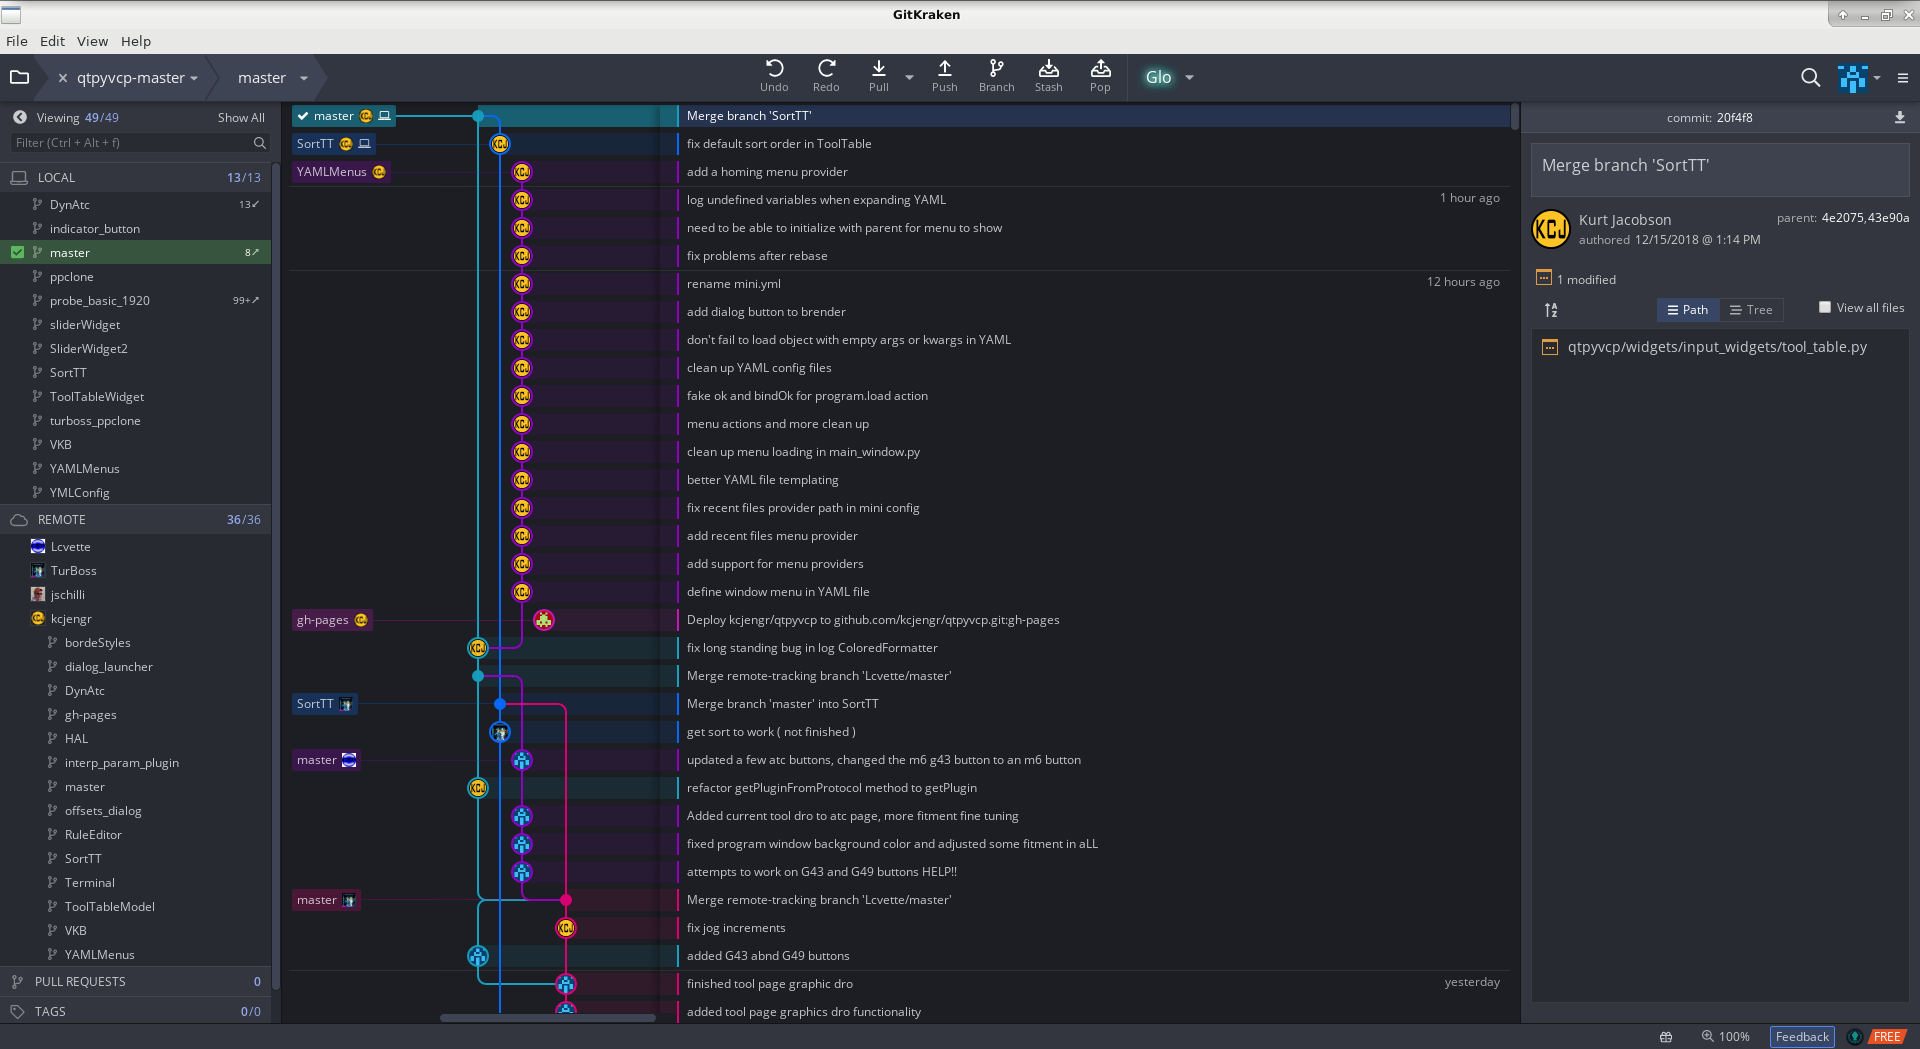Click the download icon beside commit hash

point(1899,117)
